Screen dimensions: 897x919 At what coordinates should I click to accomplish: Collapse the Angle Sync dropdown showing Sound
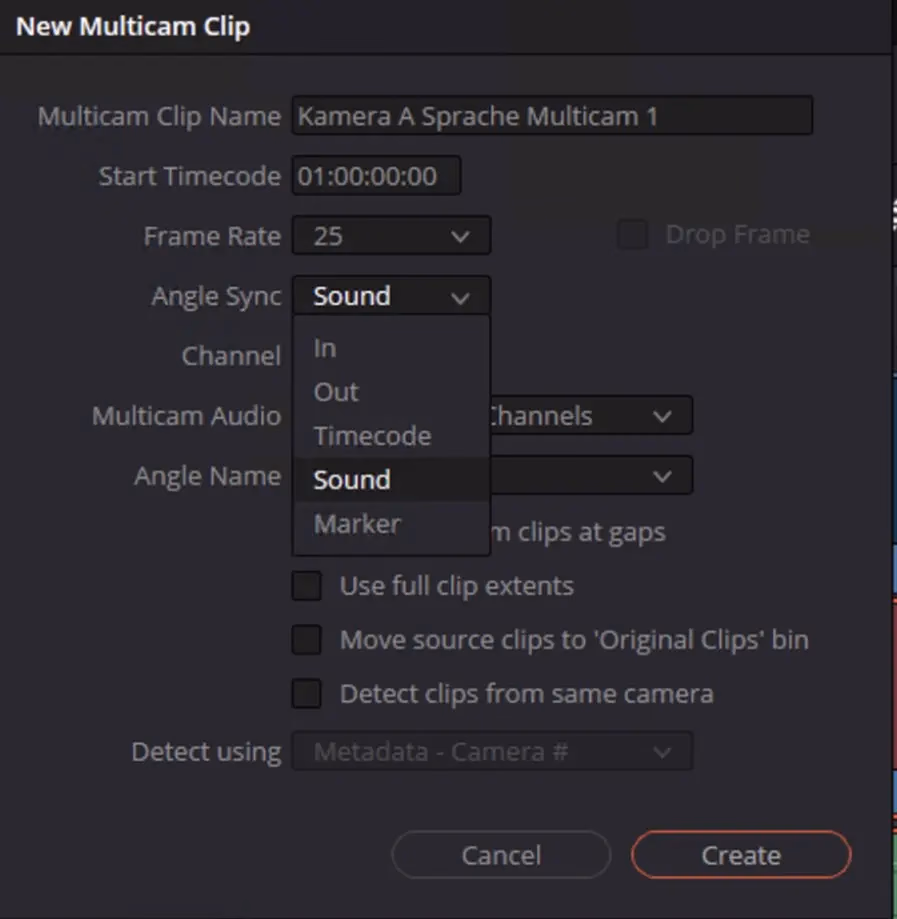pos(391,296)
